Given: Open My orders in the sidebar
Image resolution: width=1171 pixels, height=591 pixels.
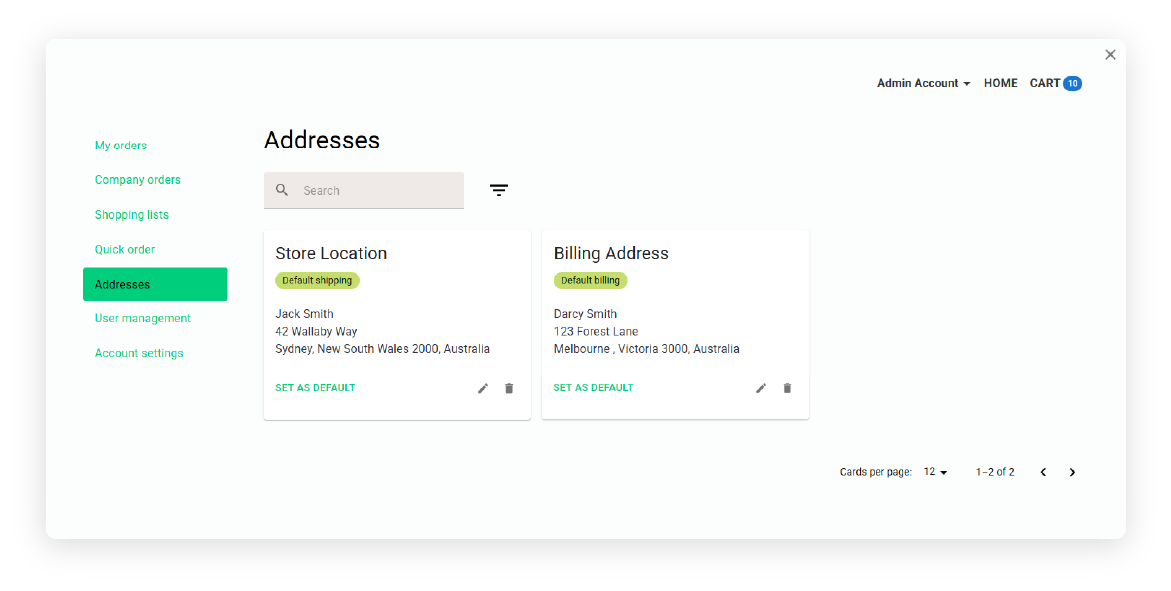Looking at the screenshot, I should (121, 145).
